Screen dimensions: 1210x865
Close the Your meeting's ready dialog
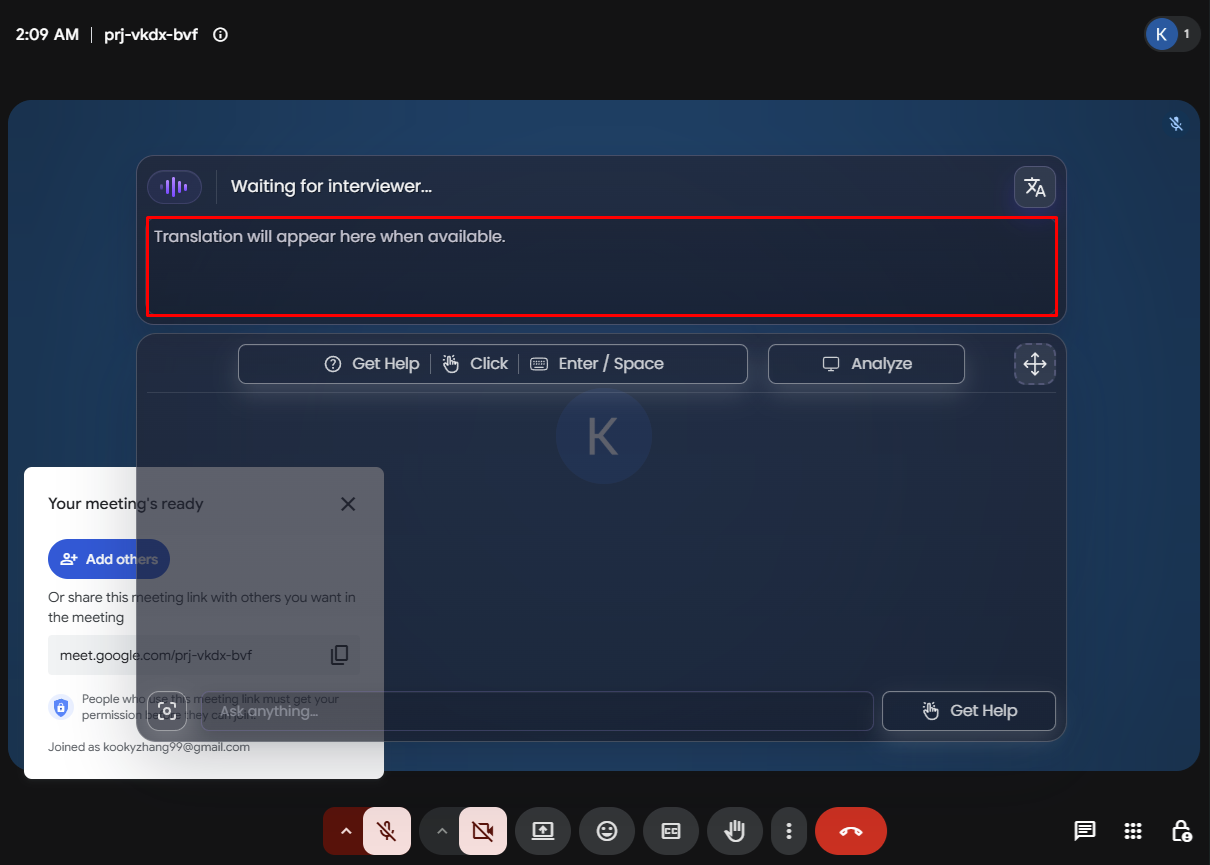tap(348, 504)
